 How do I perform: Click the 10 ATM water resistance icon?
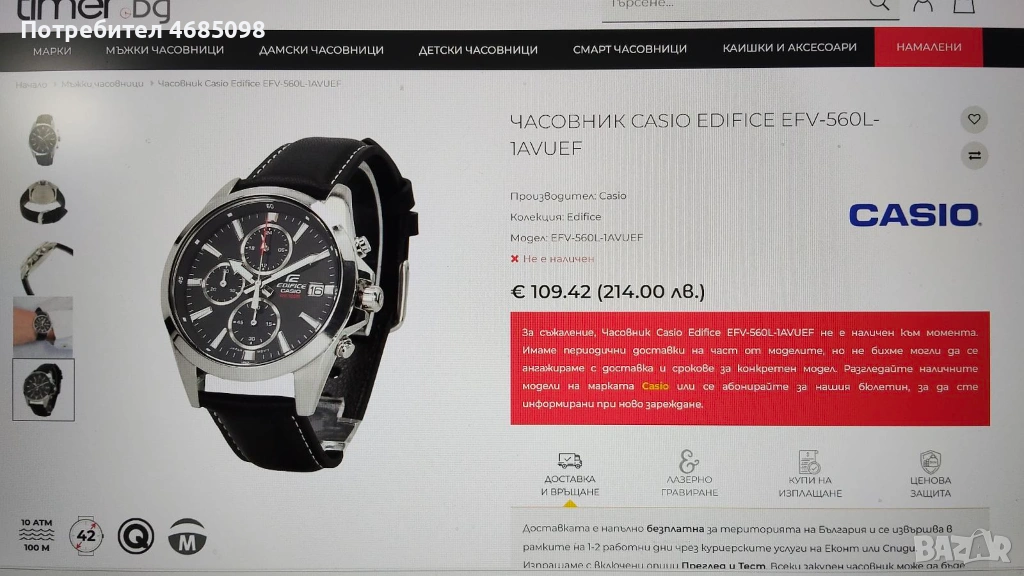point(37,536)
